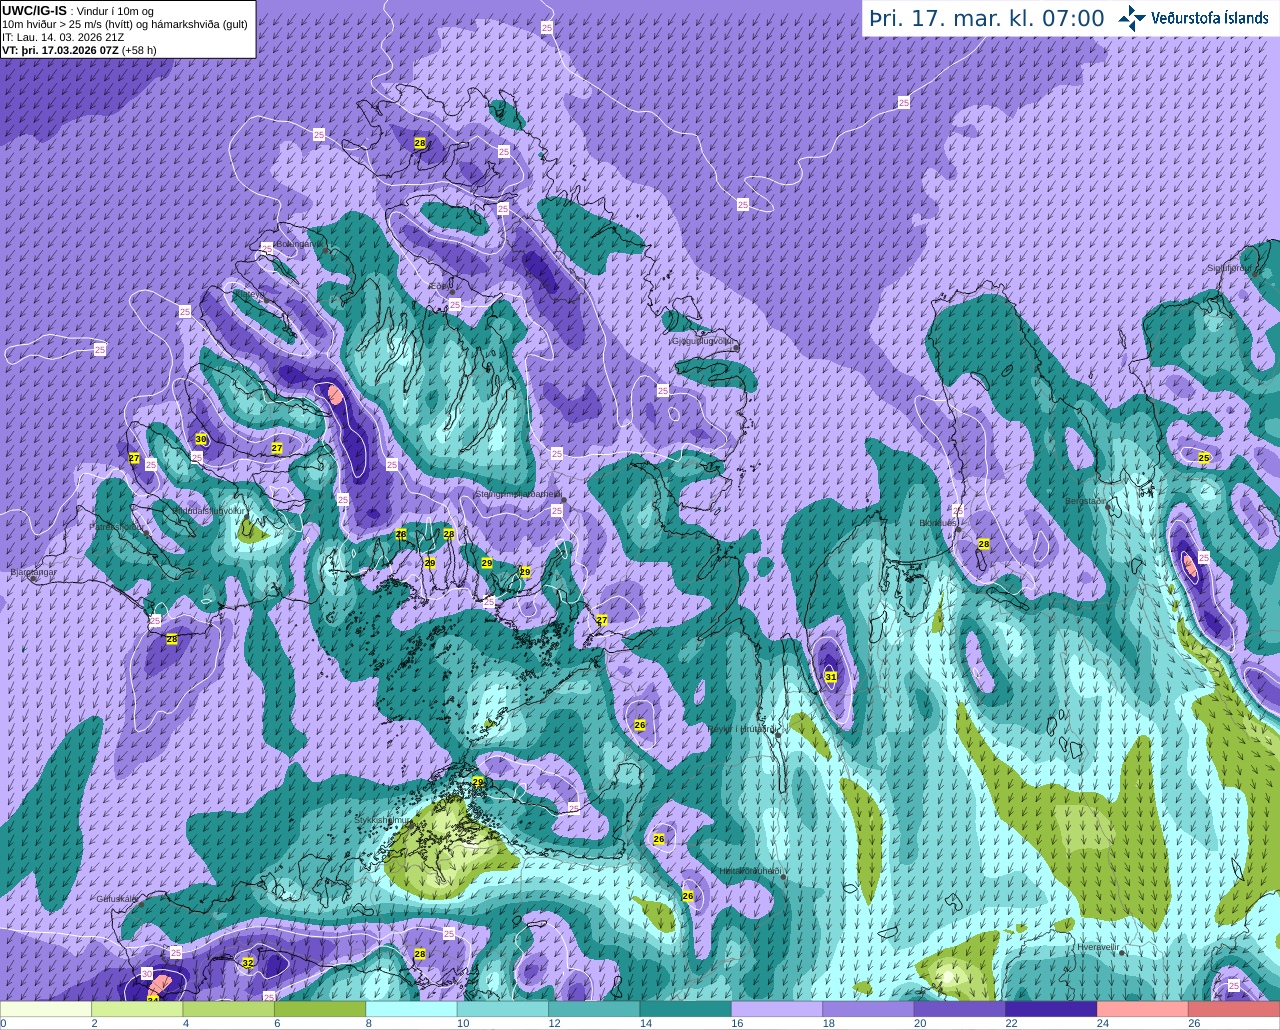The image size is (1280, 1030).
Task: Click the Bíldudalsflugvöllur station label
Action: [208, 510]
